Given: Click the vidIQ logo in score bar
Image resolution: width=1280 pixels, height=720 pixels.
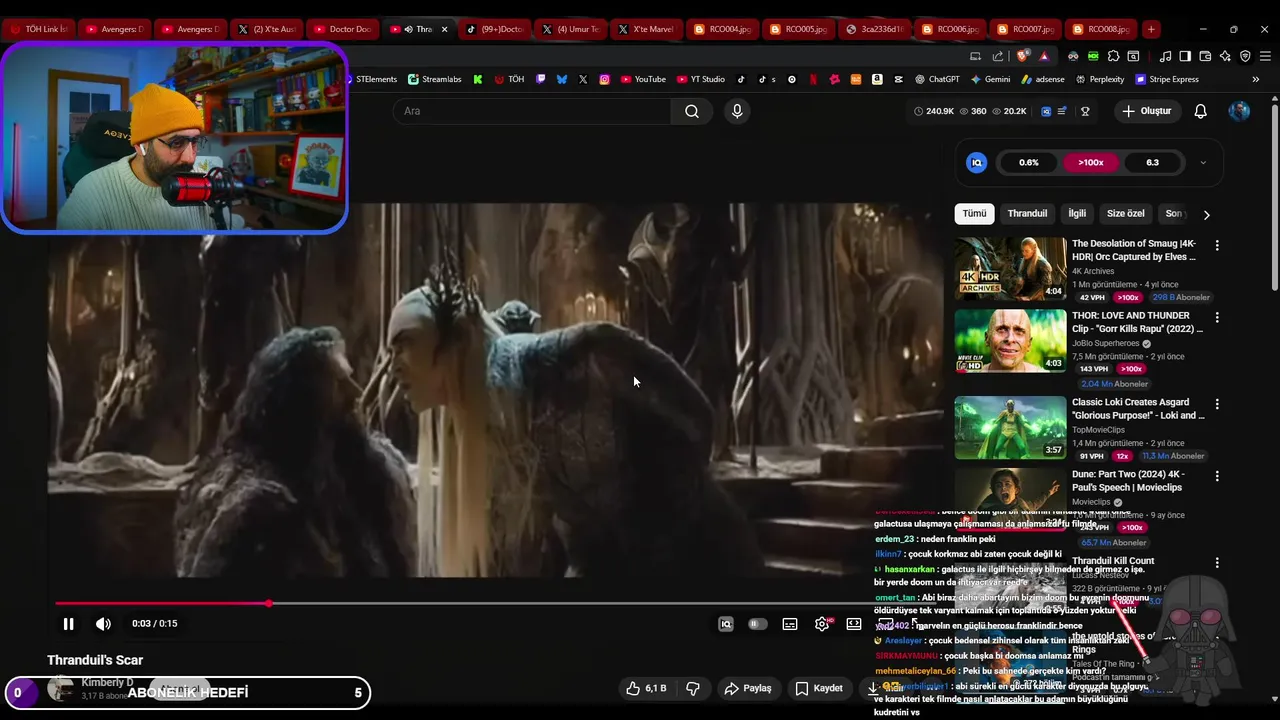Looking at the screenshot, I should click(x=977, y=162).
